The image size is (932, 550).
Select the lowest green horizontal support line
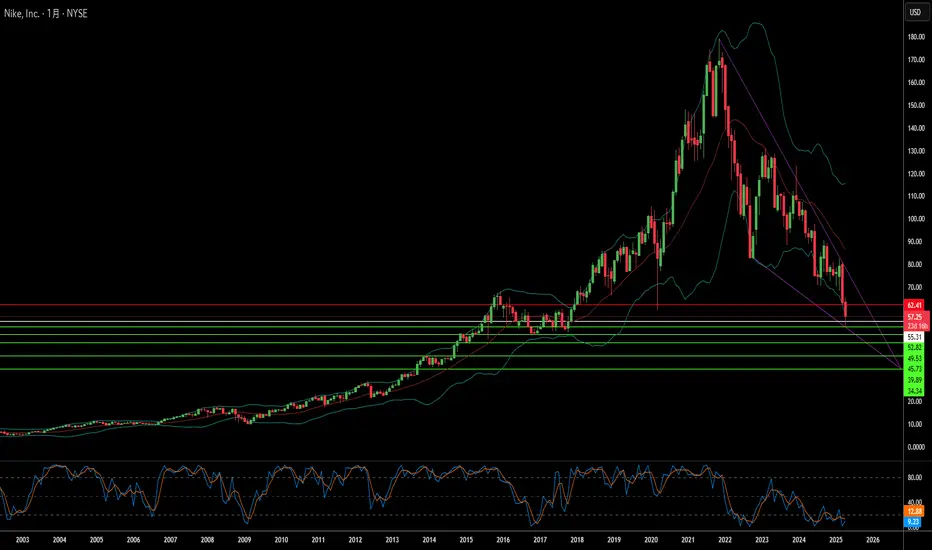[x=451, y=369]
